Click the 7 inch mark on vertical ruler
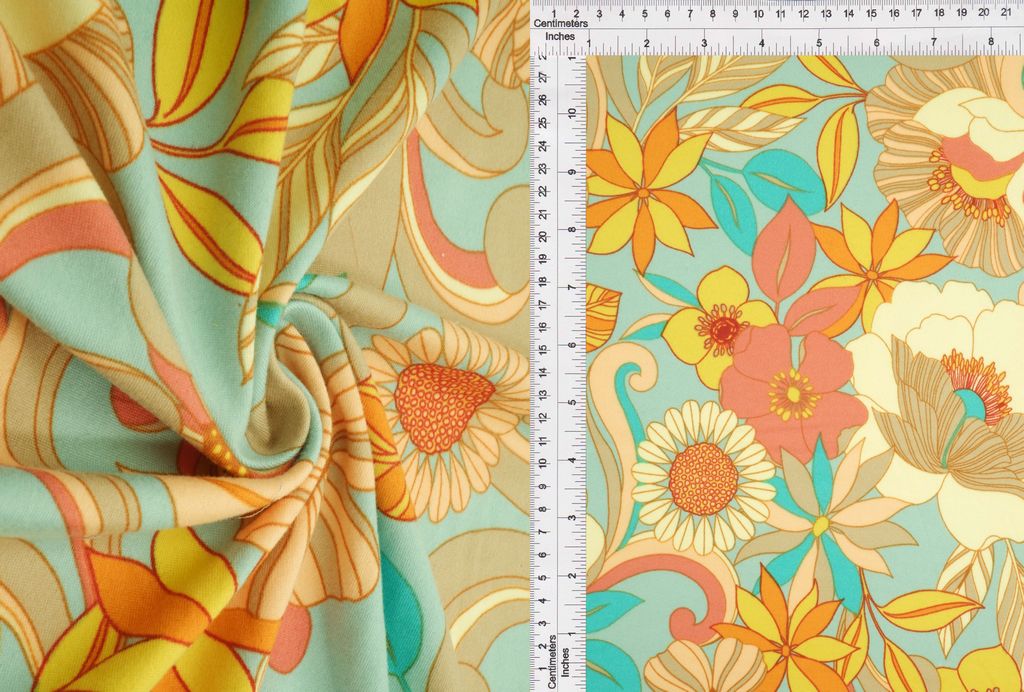This screenshot has height=692, width=1024. pyautogui.click(x=573, y=288)
